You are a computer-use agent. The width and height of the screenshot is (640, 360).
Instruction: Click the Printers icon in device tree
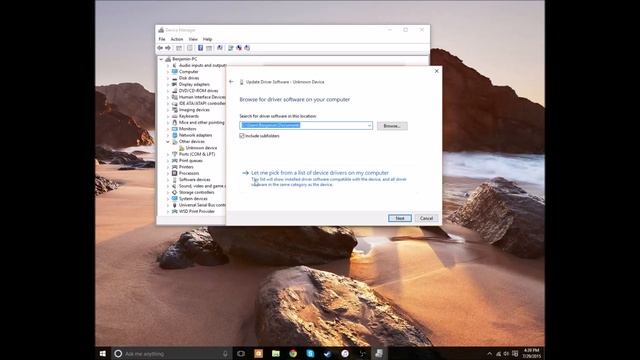(x=175, y=167)
